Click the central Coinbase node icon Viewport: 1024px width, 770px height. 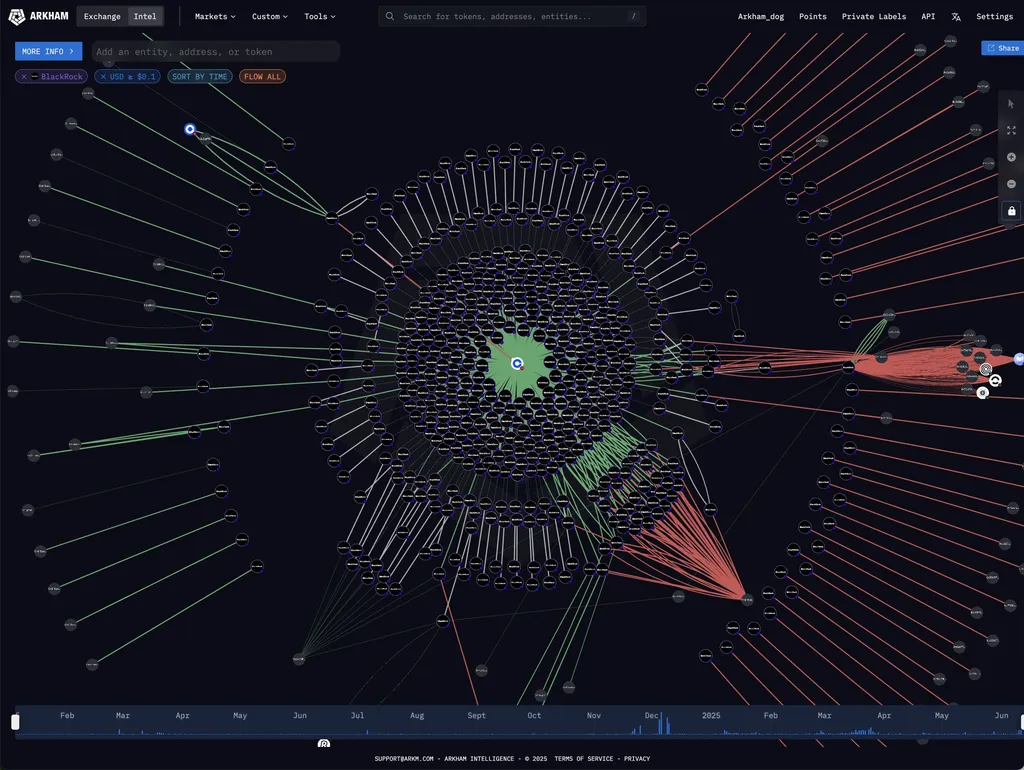click(517, 364)
